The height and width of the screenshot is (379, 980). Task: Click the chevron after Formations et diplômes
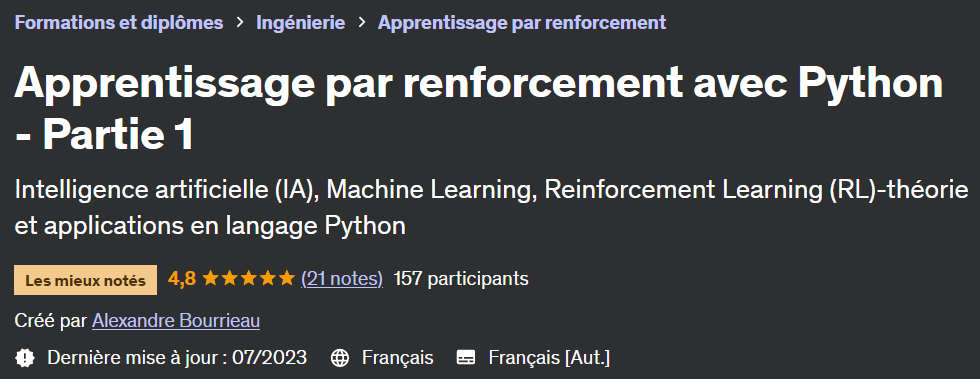(x=240, y=23)
